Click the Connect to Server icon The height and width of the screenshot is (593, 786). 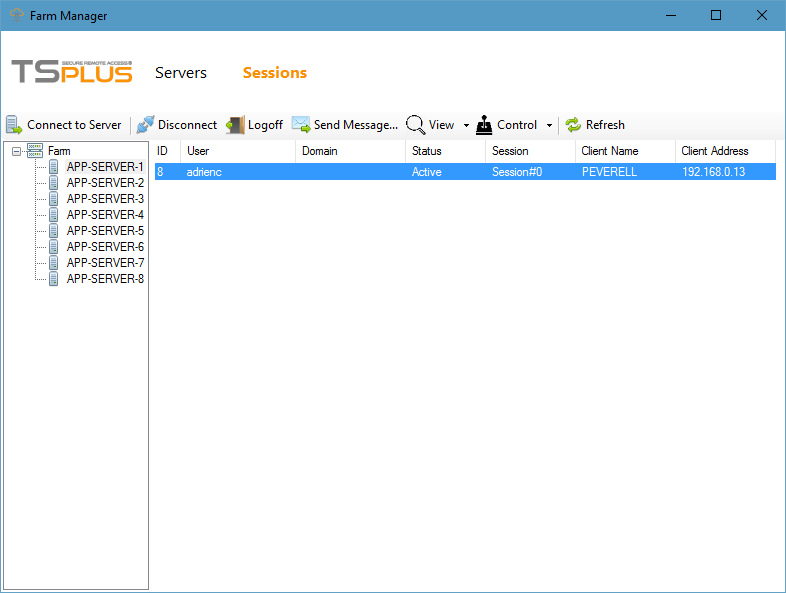click(14, 125)
